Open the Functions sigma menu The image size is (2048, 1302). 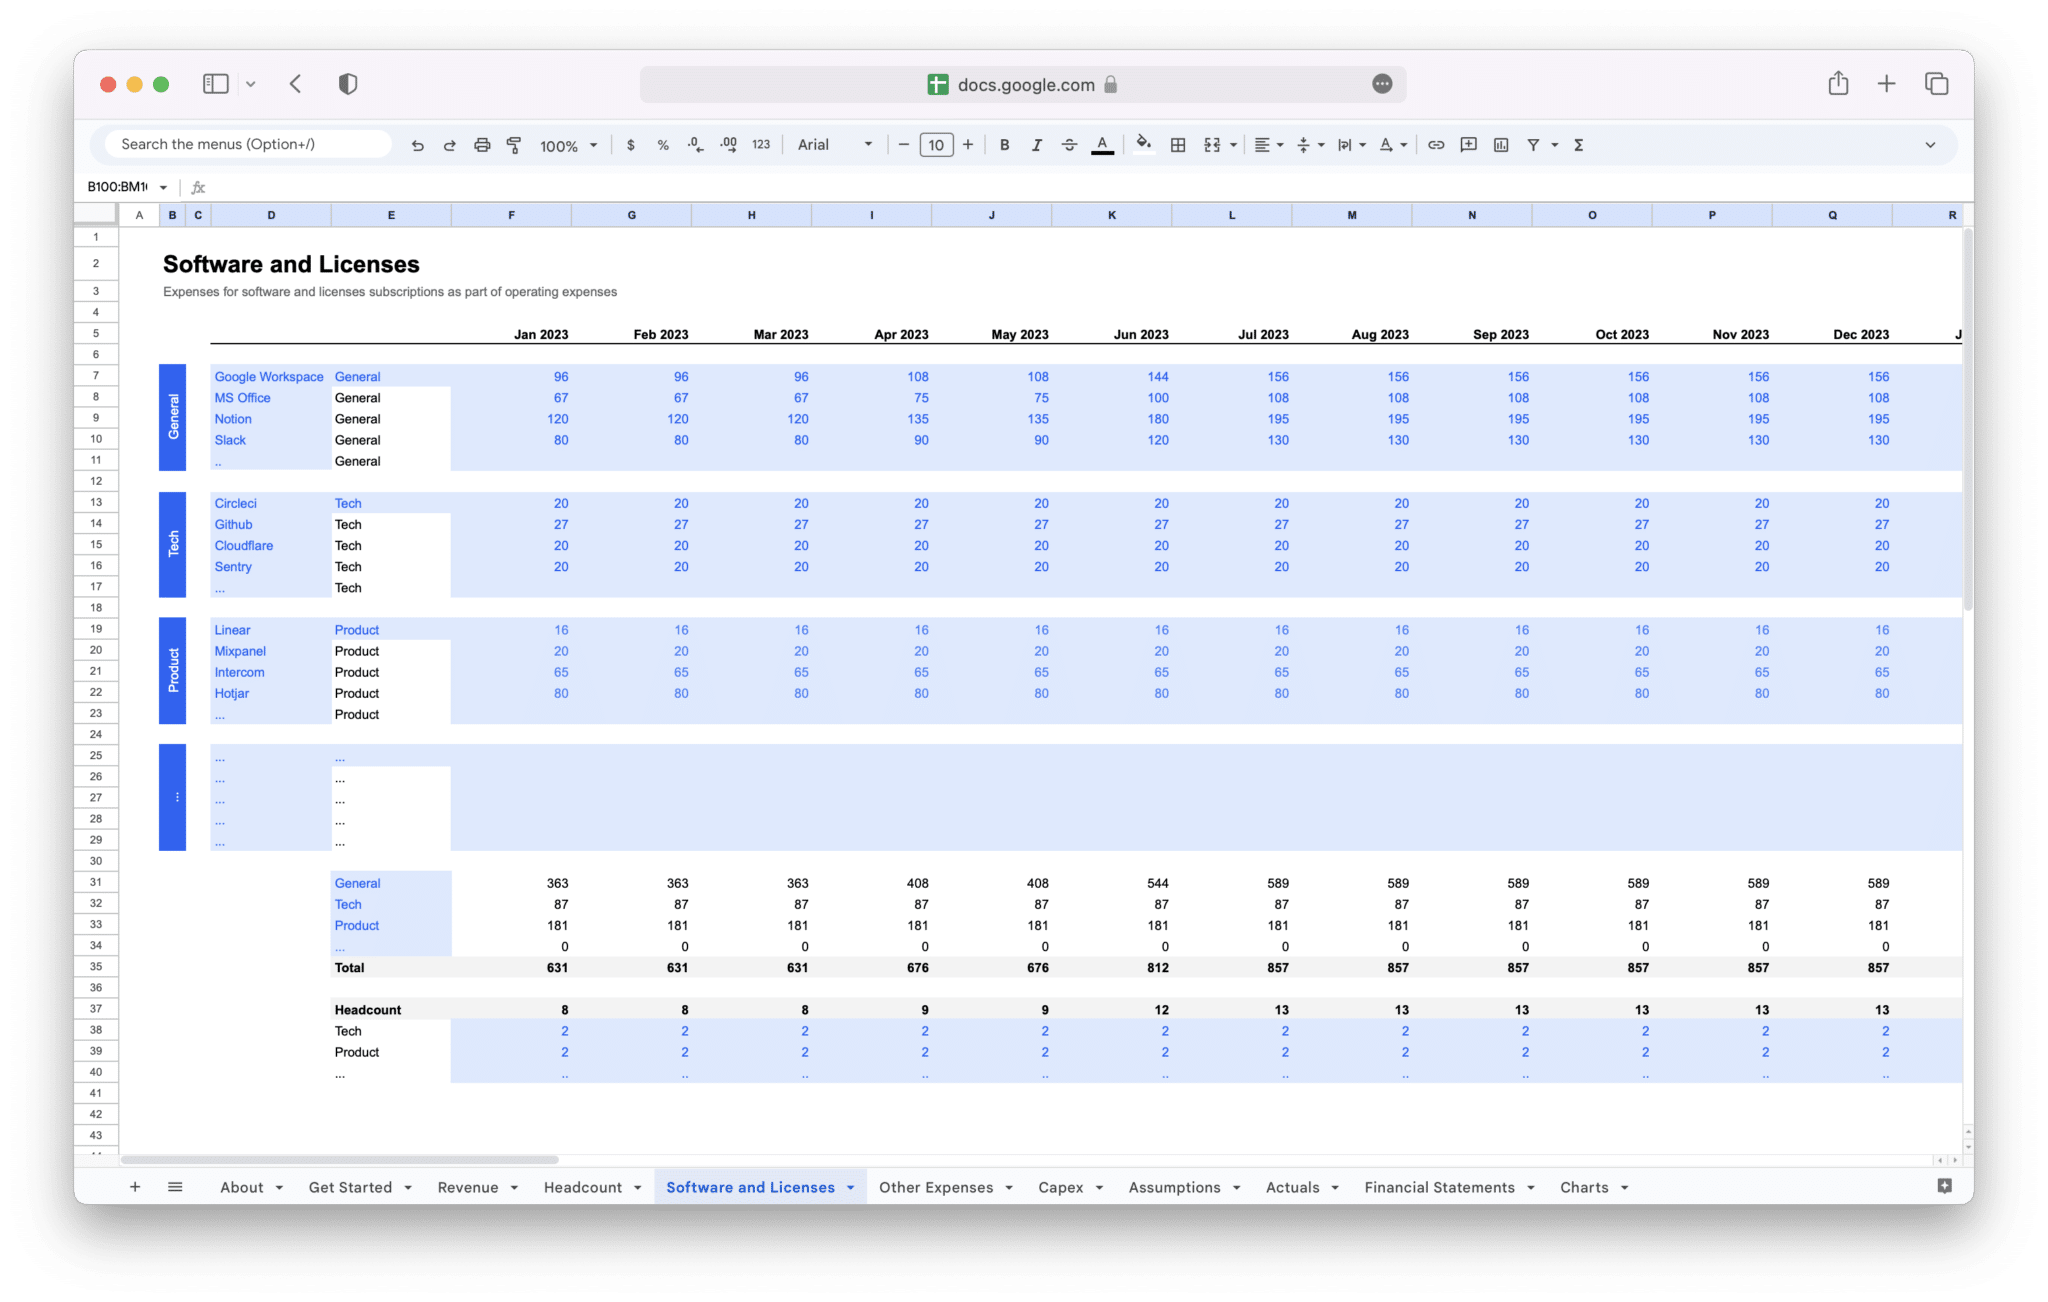[x=1579, y=145]
